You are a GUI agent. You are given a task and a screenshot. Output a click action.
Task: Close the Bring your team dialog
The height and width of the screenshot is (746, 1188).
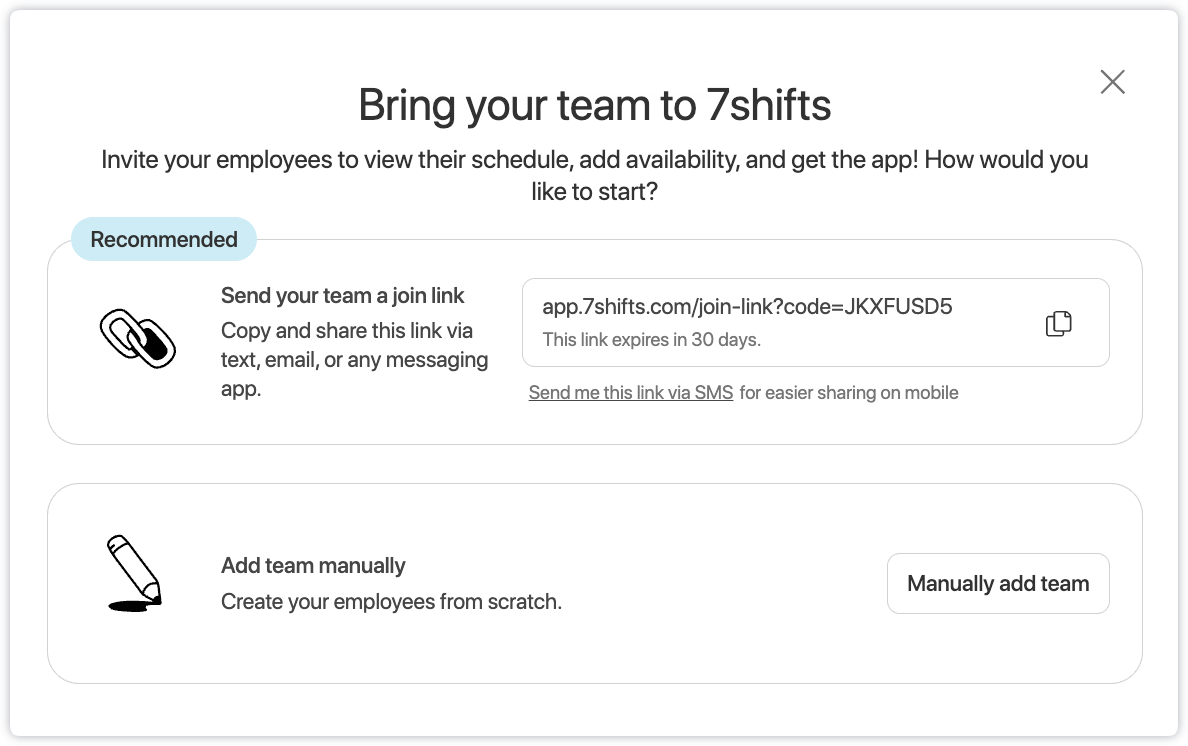point(1112,82)
